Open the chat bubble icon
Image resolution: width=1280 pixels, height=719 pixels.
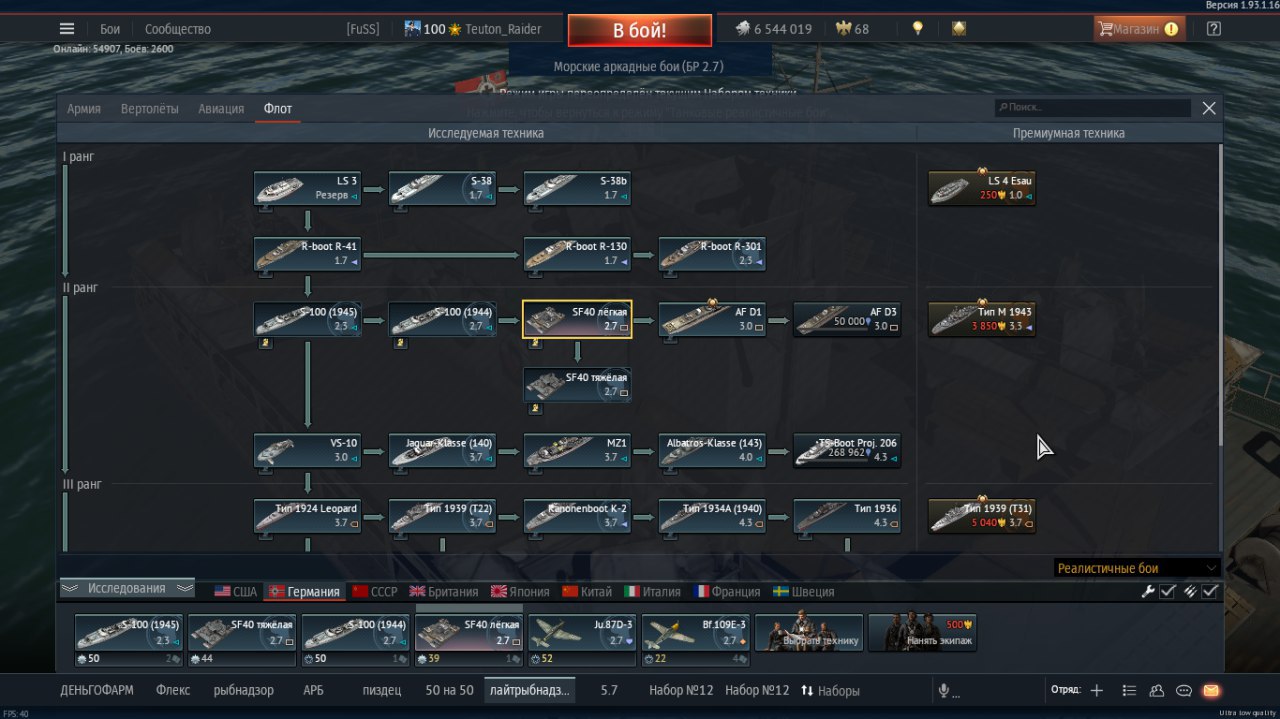tap(1184, 690)
